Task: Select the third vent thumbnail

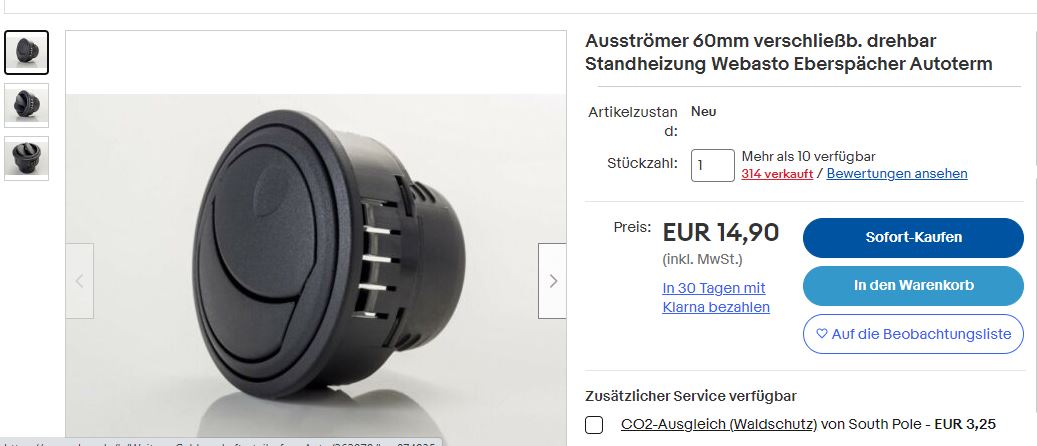Action: point(26,158)
